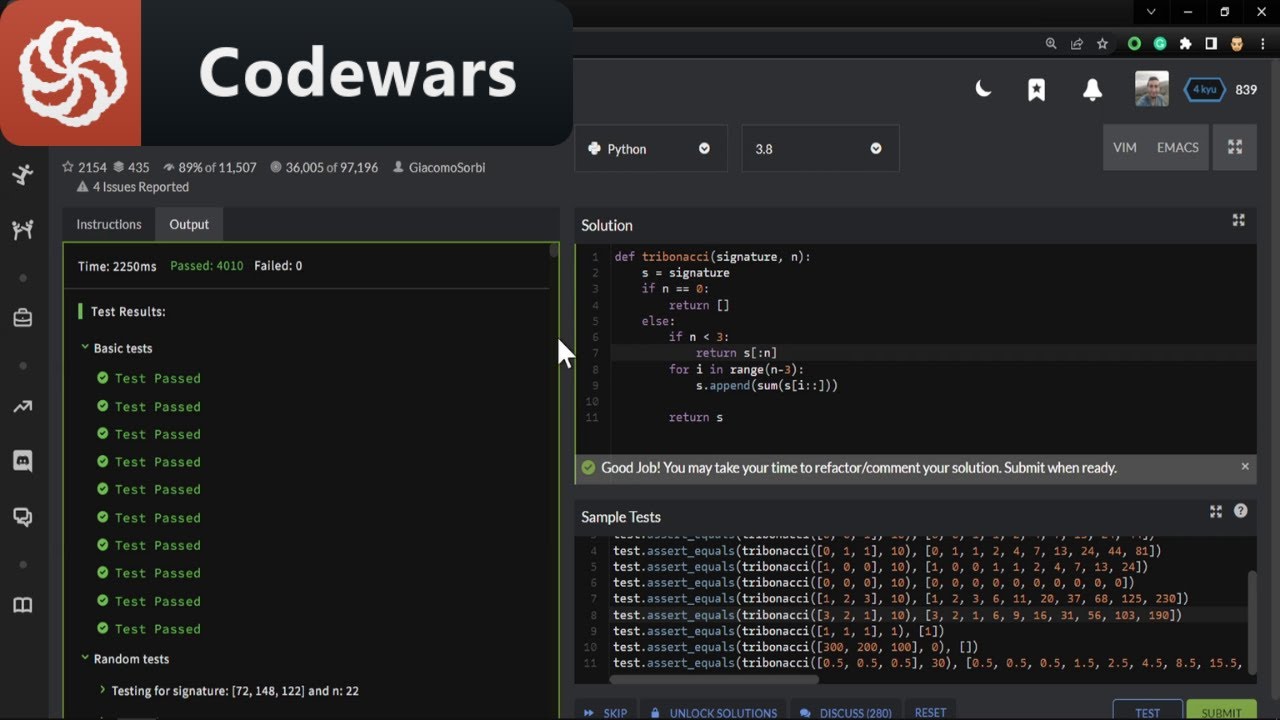Open the Chrome extensions puzzle icon

click(x=1186, y=44)
